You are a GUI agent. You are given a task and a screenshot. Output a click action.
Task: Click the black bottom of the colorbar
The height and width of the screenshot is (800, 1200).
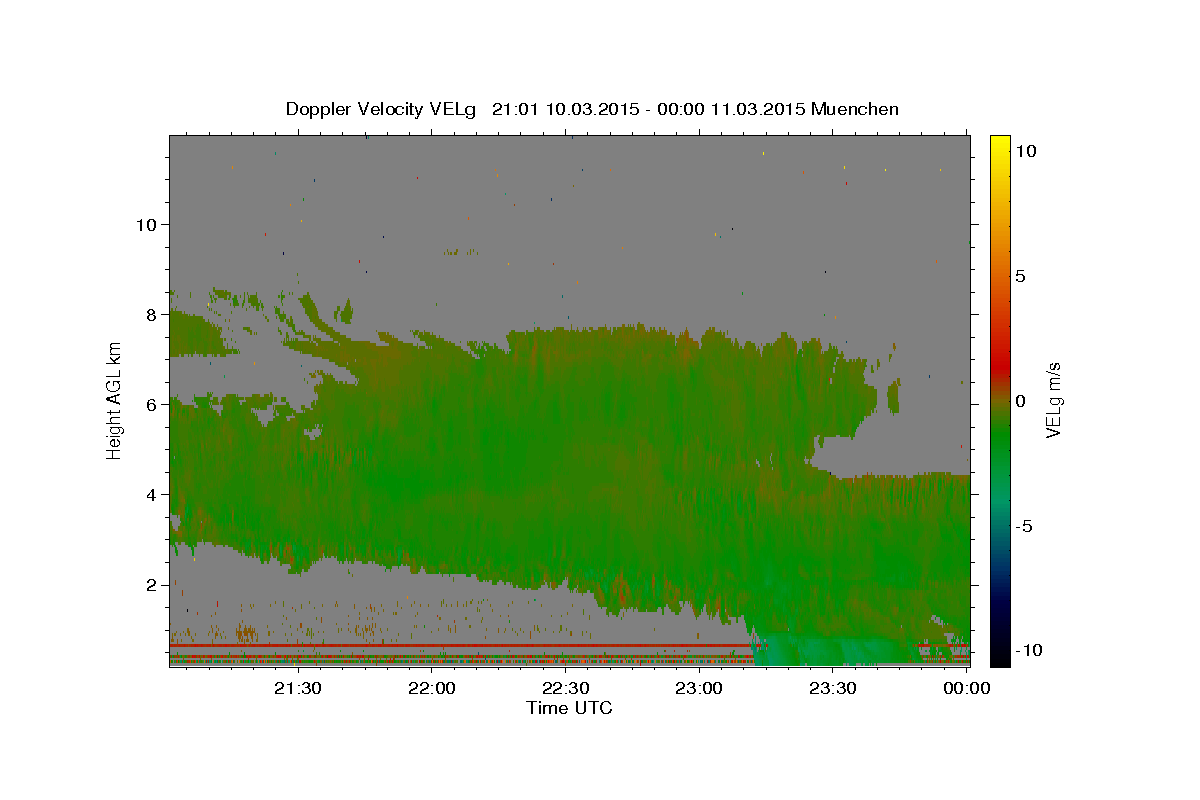(999, 657)
